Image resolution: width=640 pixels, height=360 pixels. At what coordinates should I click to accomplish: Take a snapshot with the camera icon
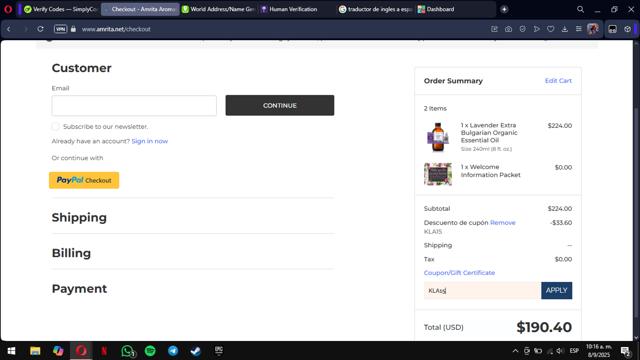508,29
